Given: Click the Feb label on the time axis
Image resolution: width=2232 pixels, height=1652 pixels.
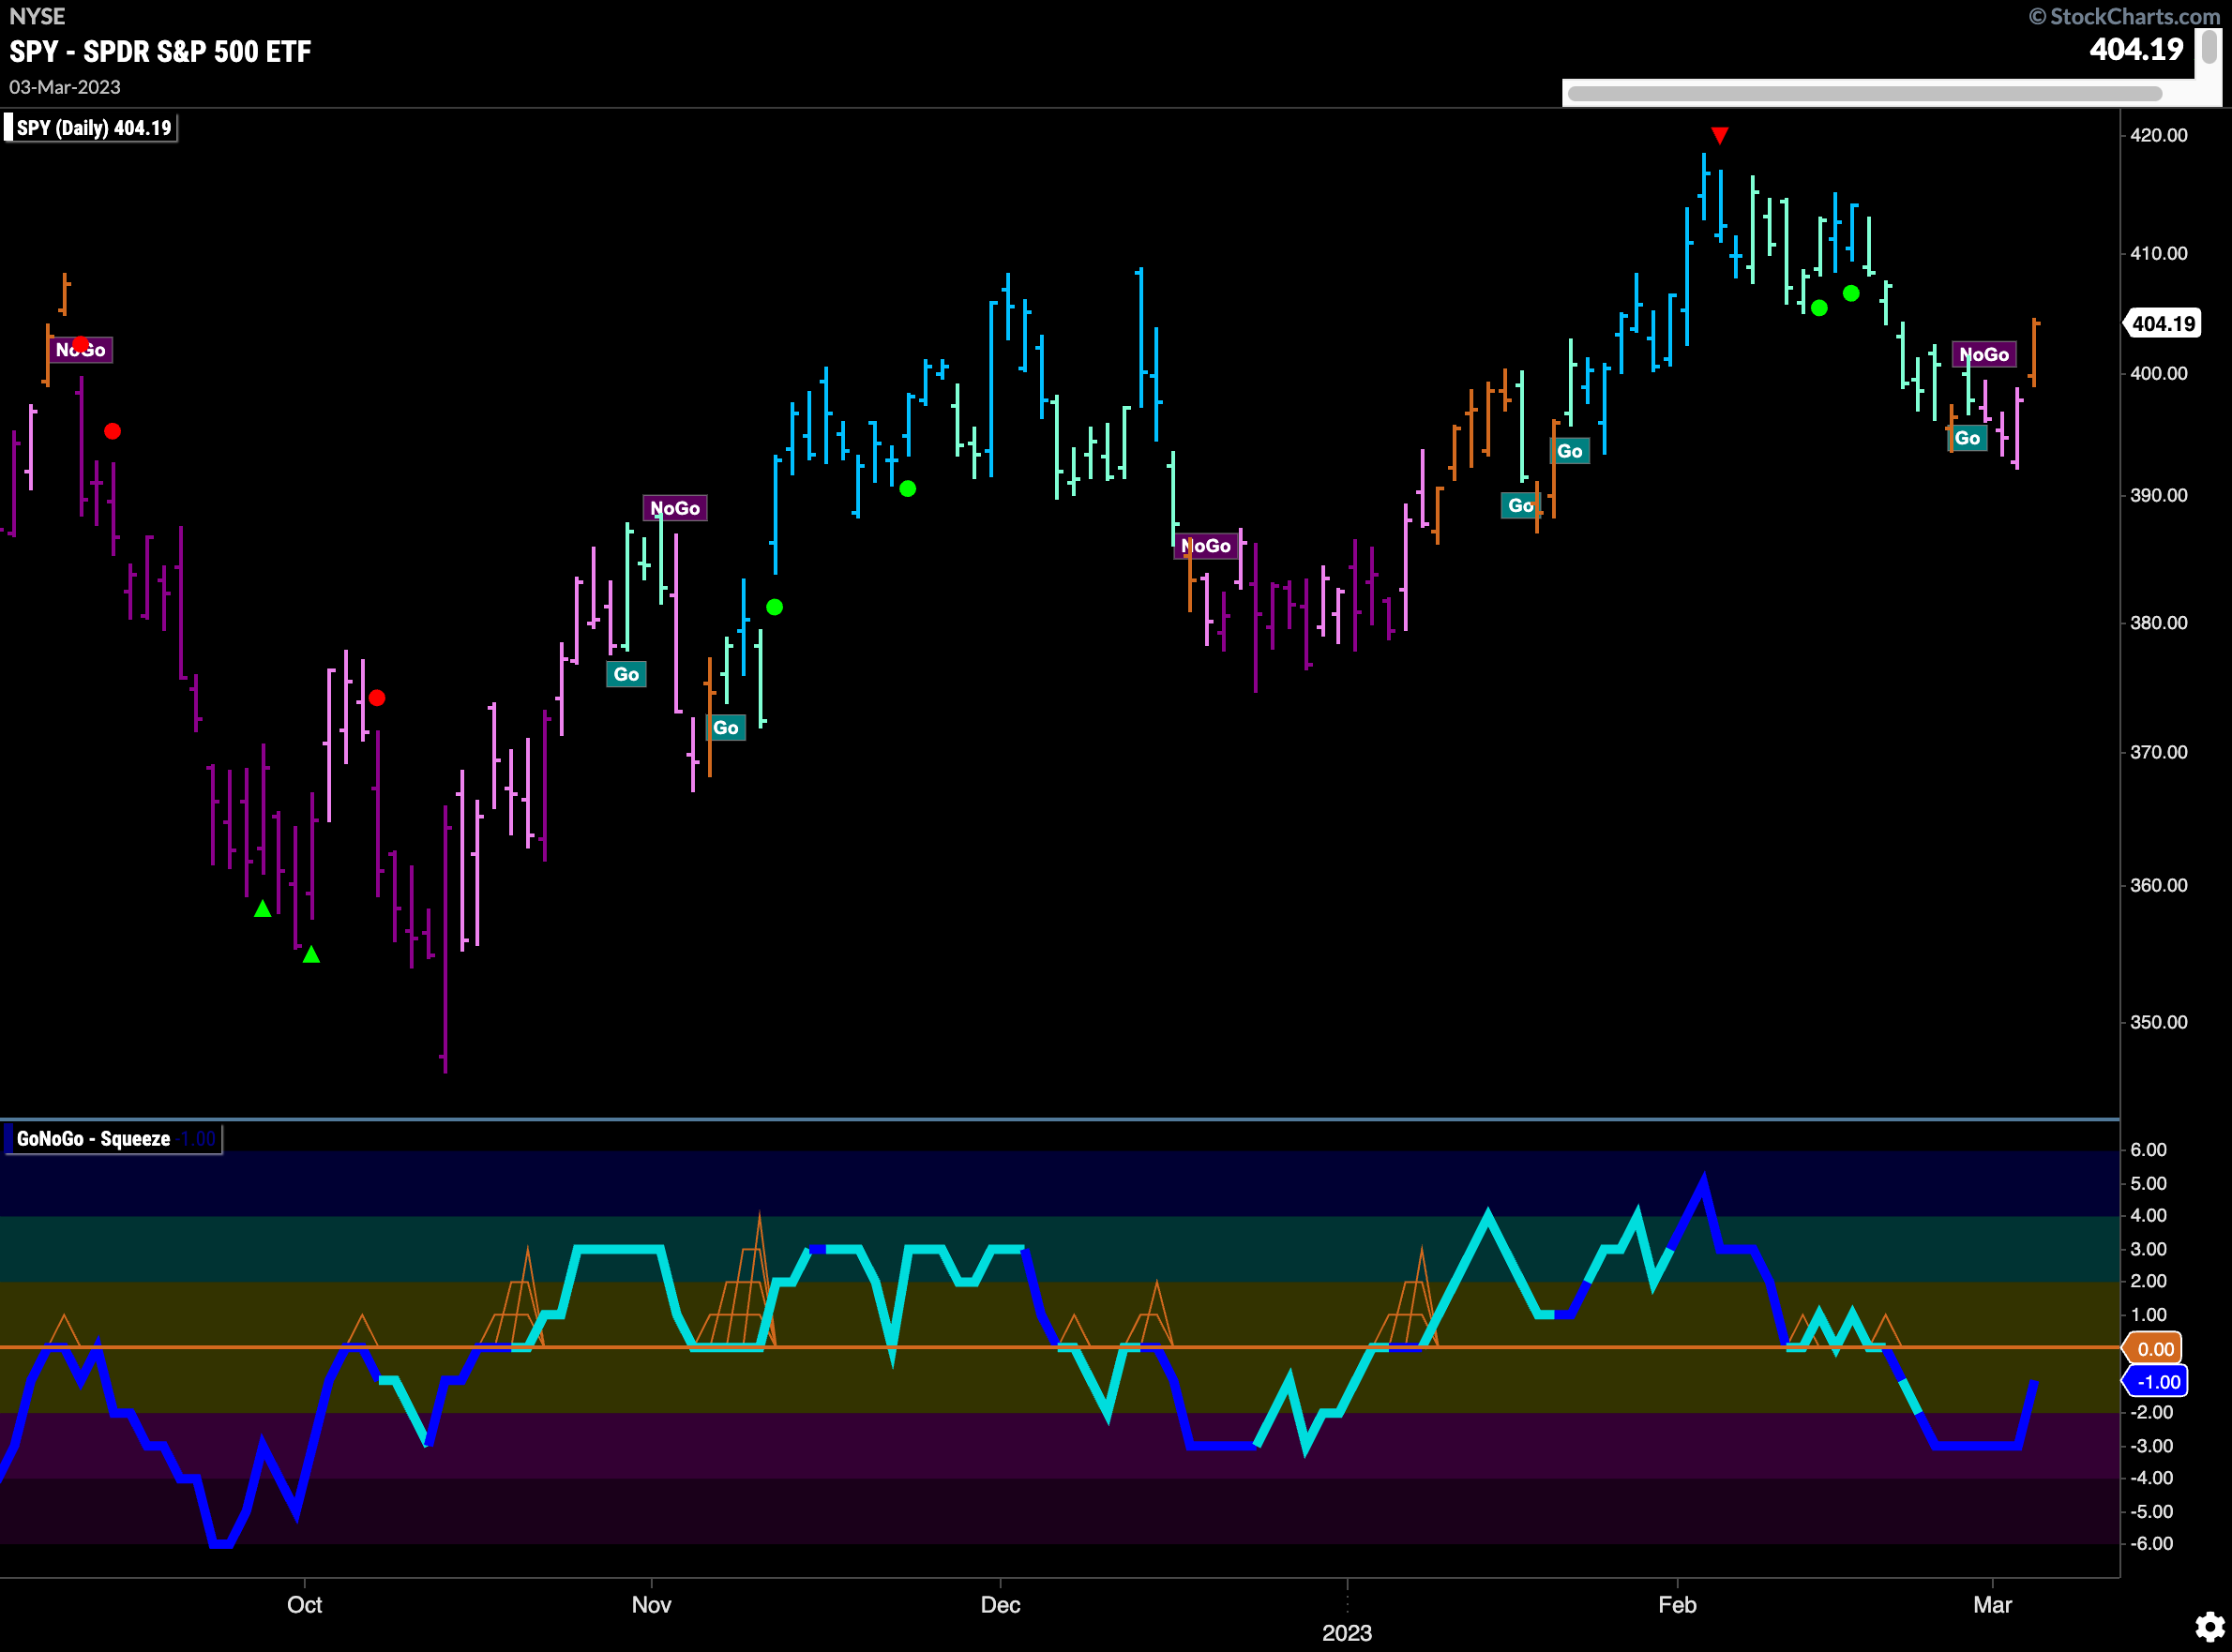Looking at the screenshot, I should [1677, 1605].
